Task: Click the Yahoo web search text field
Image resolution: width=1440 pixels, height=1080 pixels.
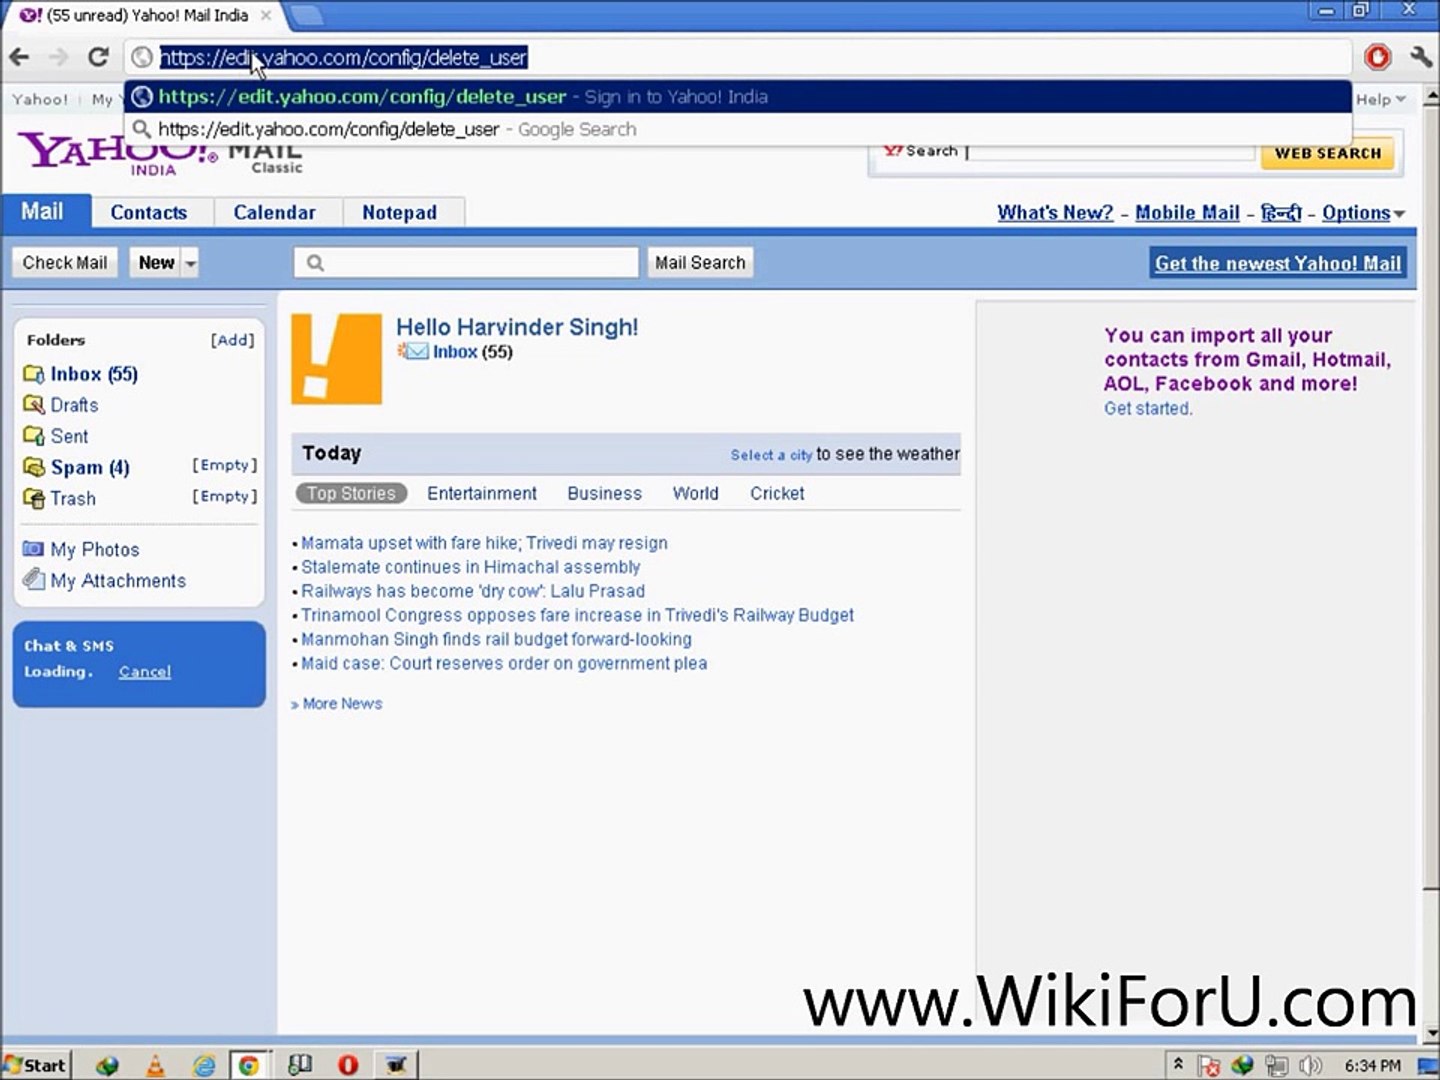Action: [1109, 151]
